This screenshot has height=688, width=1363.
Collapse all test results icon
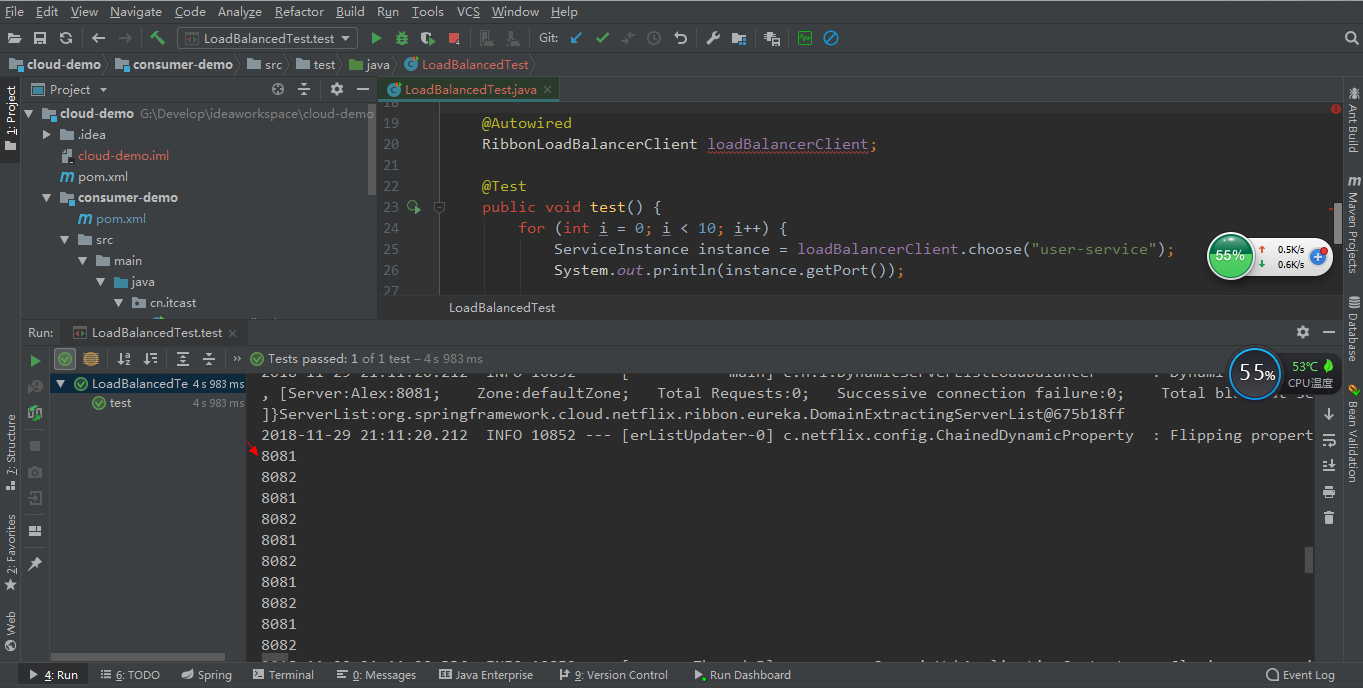pyautogui.click(x=209, y=359)
